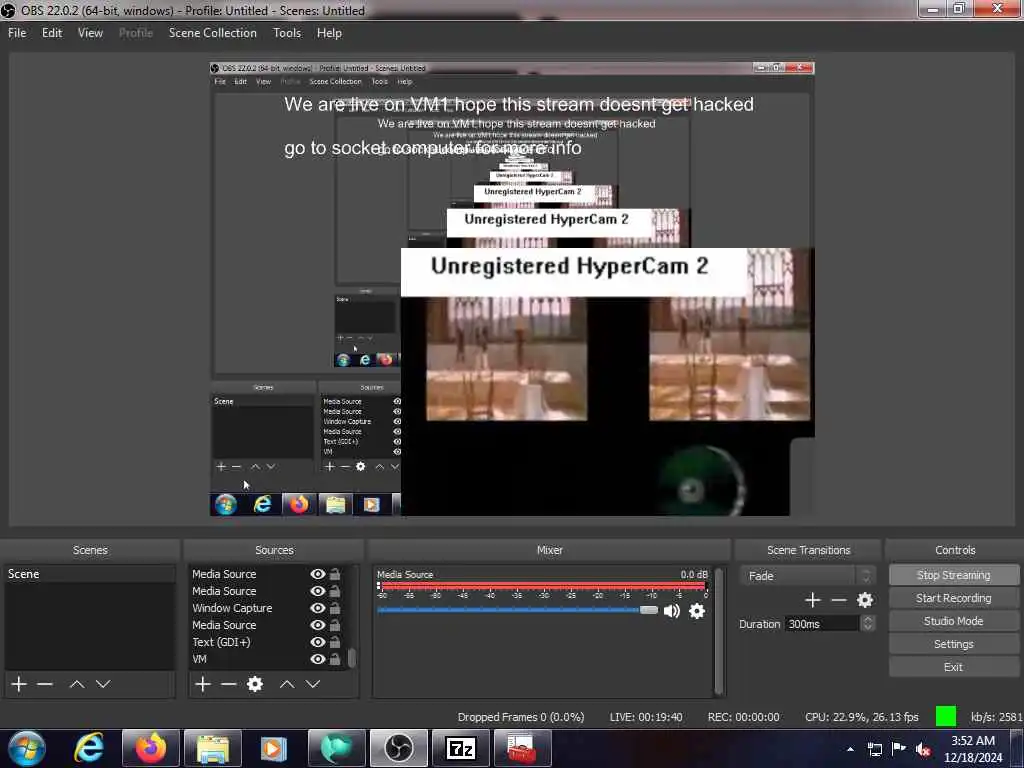Select the Text (GDI+) source row

click(x=268, y=642)
